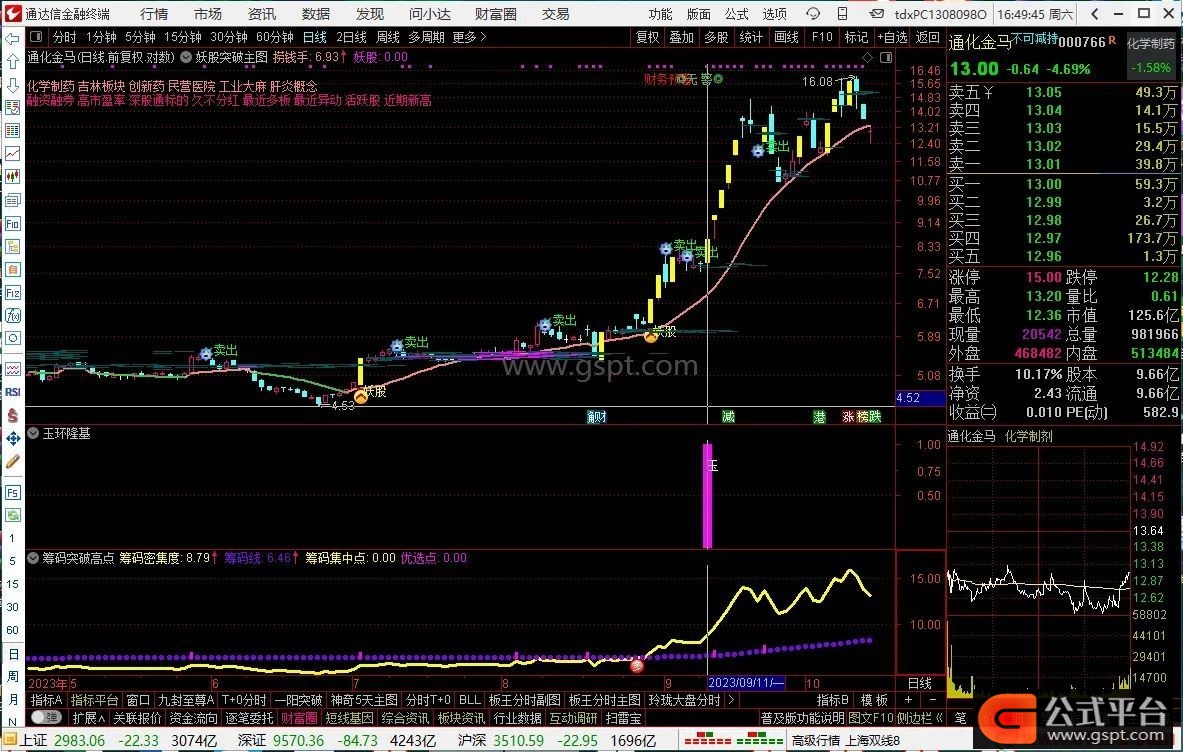Open the RSI indicator icon
This screenshot has height=752, width=1183.
(13, 392)
